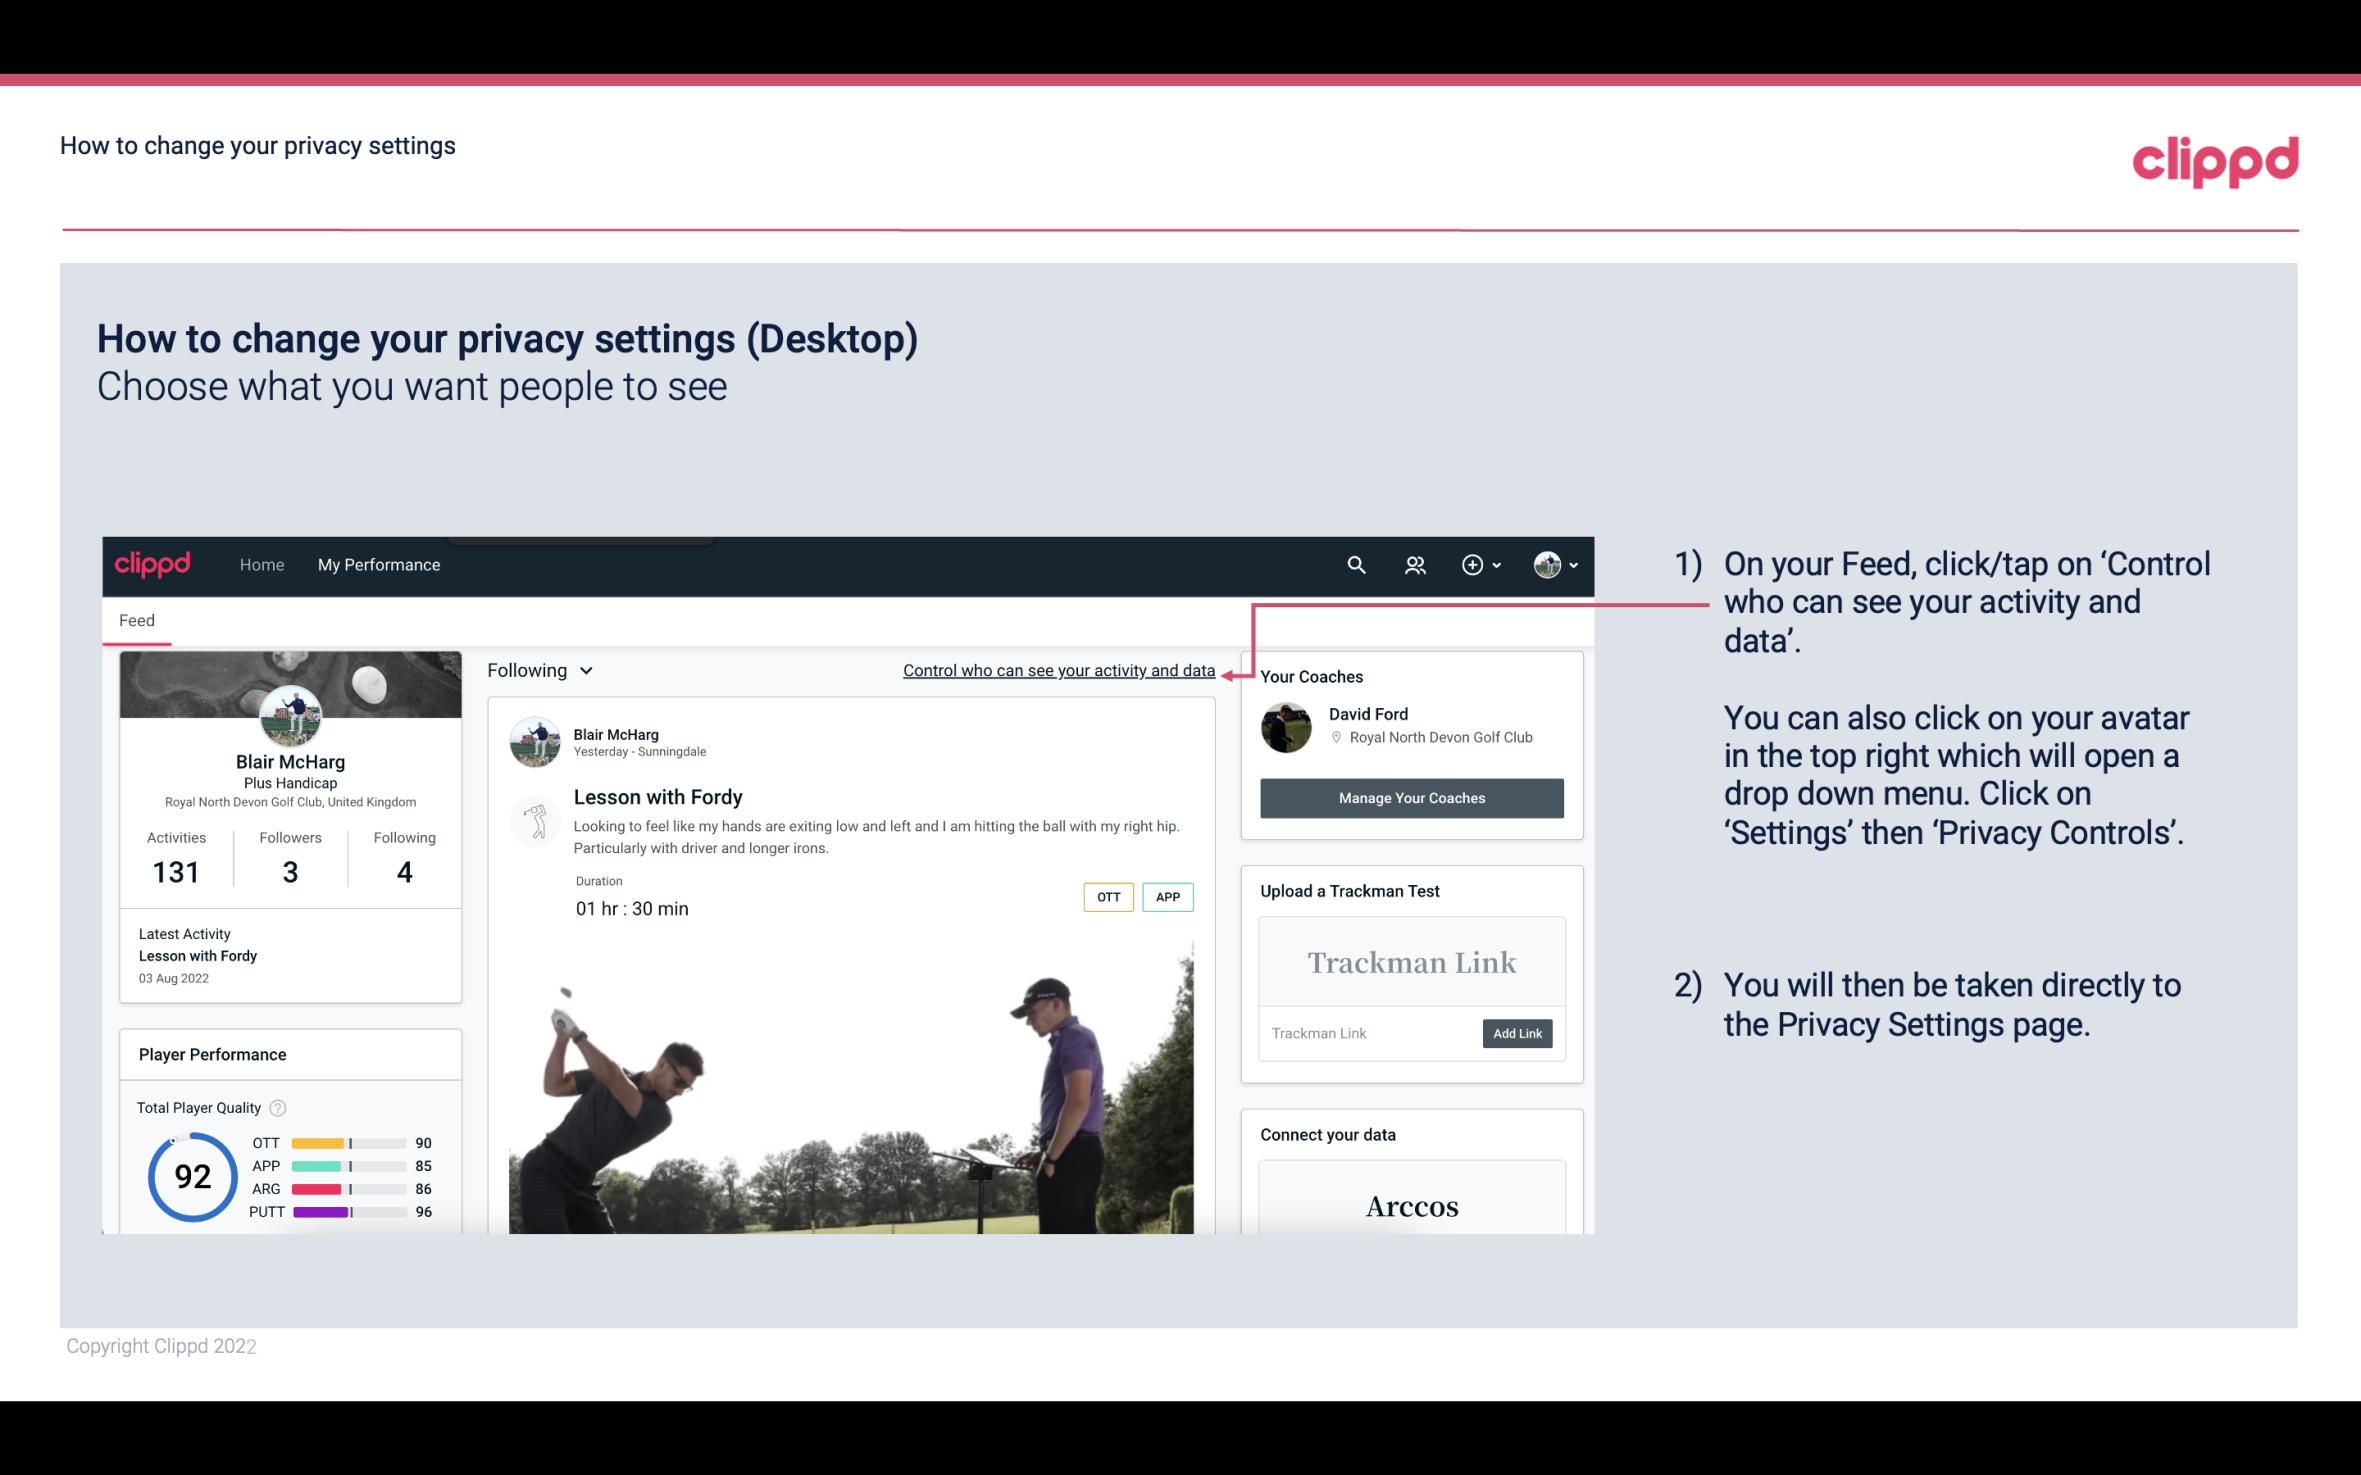Click the Manage Your Coaches button
The height and width of the screenshot is (1475, 2361).
pyautogui.click(x=1410, y=797)
